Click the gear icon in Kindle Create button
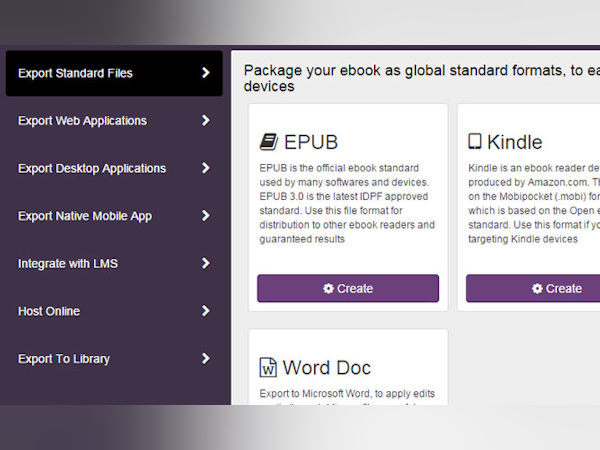The height and width of the screenshot is (450, 600). point(537,288)
